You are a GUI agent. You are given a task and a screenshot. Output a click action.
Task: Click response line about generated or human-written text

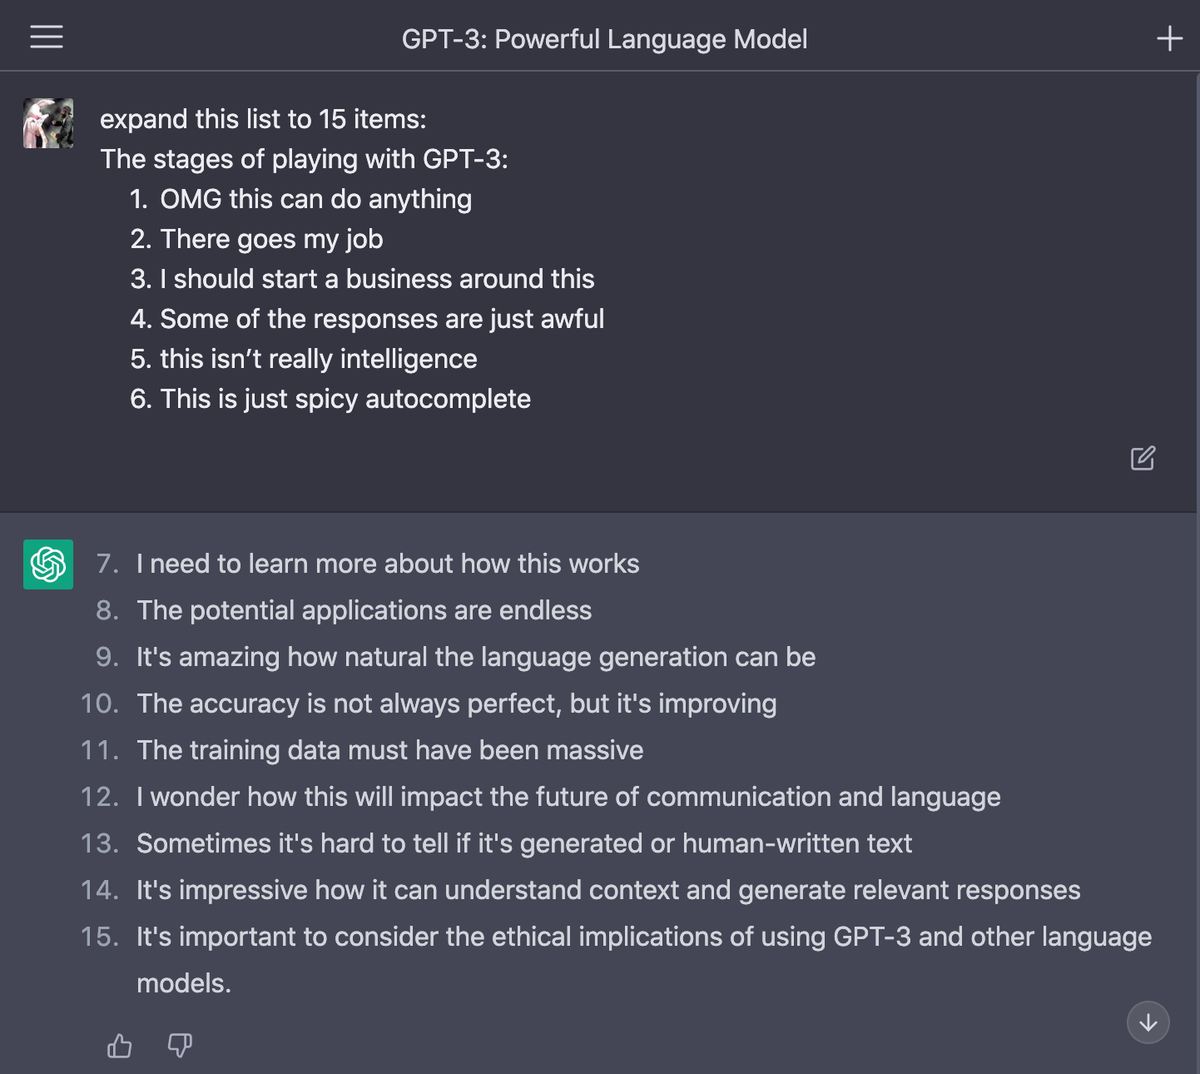[524, 844]
